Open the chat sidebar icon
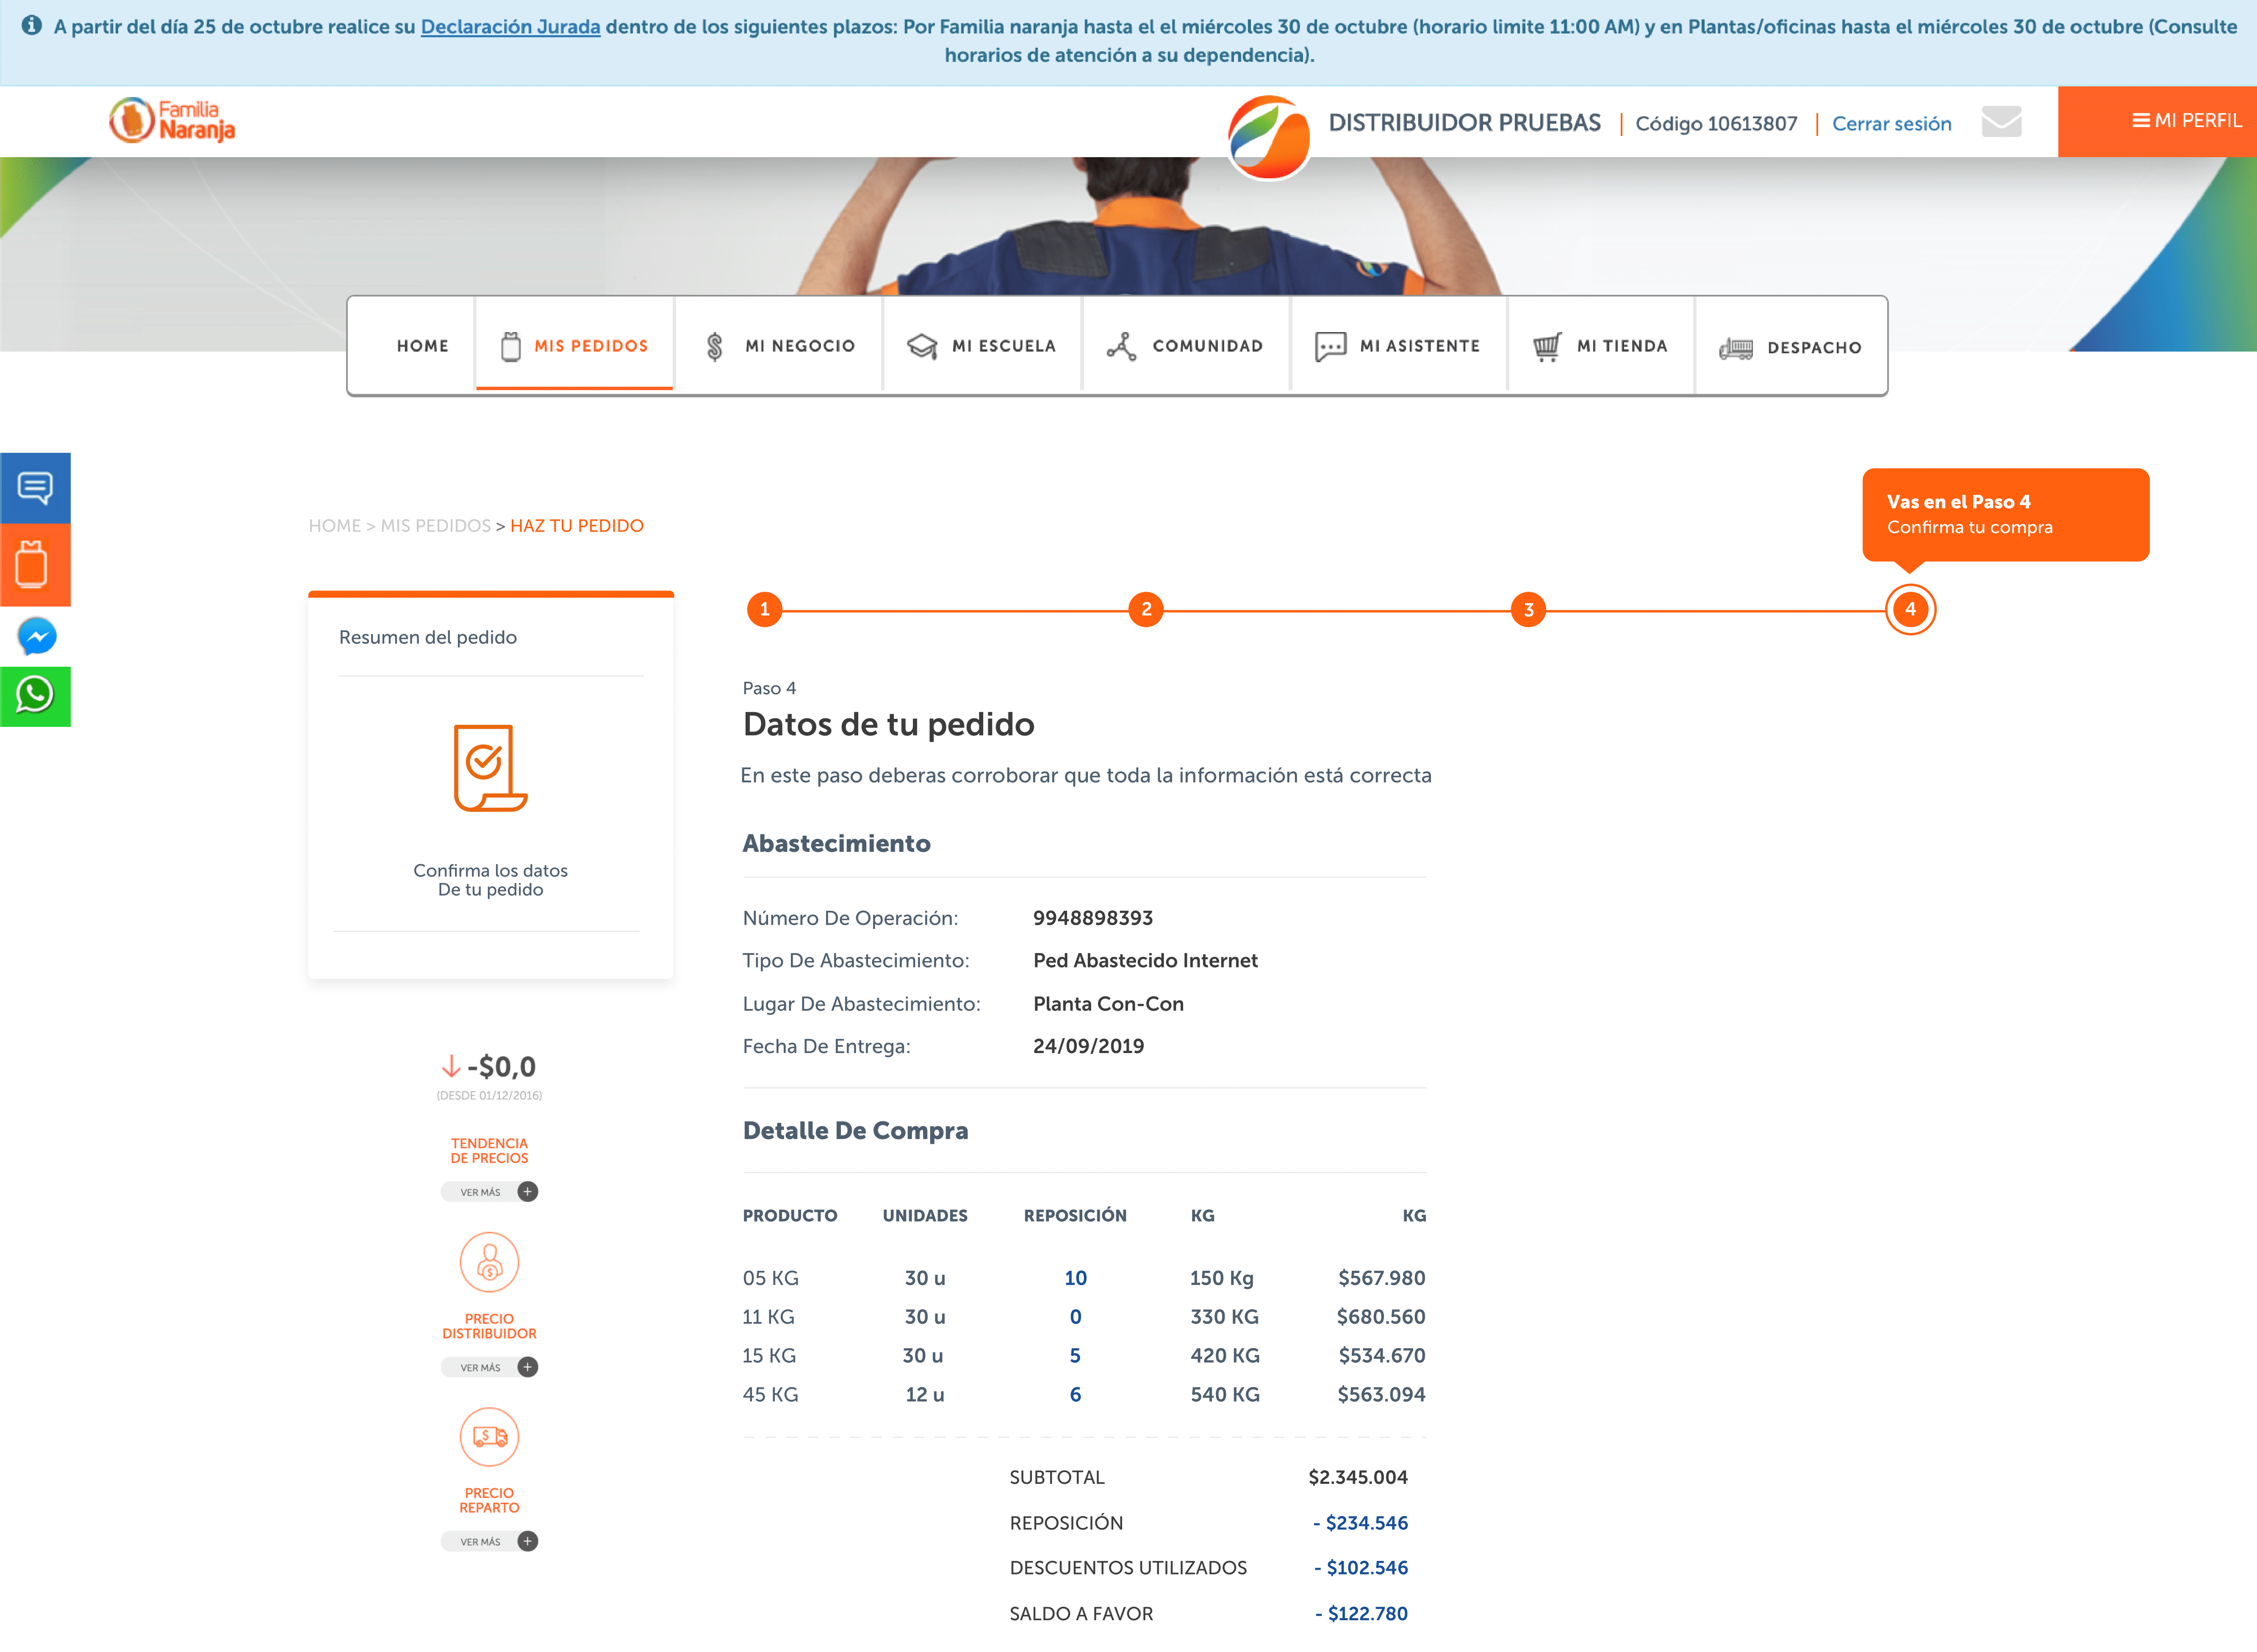This screenshot has width=2257, height=1652. coord(35,488)
